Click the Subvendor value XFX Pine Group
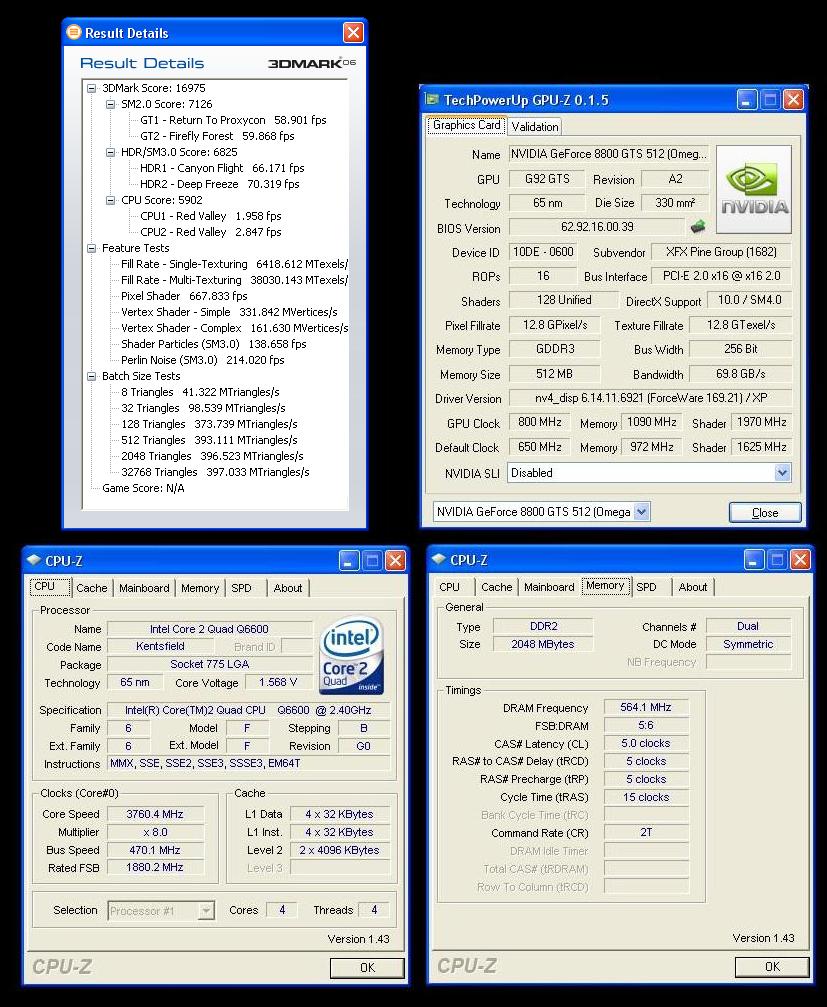This screenshot has width=827, height=1007. (x=721, y=252)
